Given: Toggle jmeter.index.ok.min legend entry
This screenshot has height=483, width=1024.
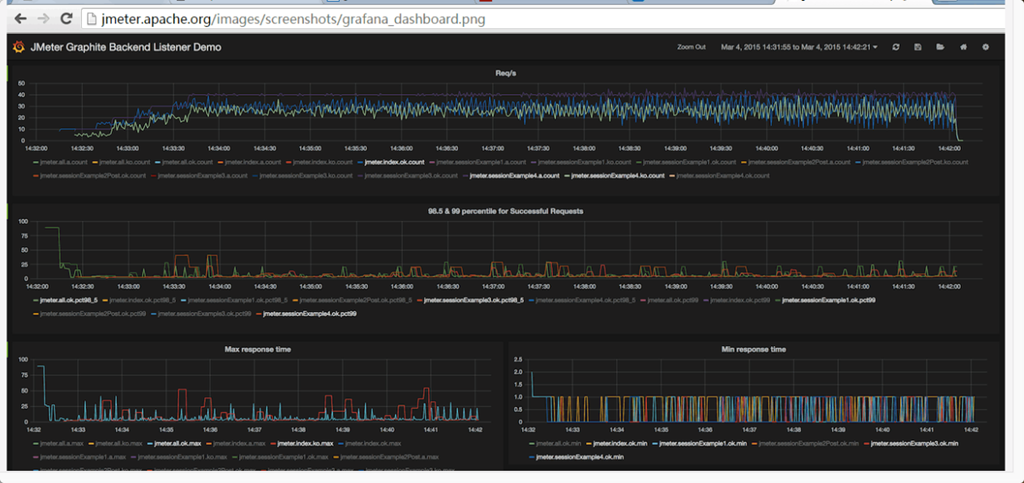Looking at the screenshot, I should (x=619, y=444).
